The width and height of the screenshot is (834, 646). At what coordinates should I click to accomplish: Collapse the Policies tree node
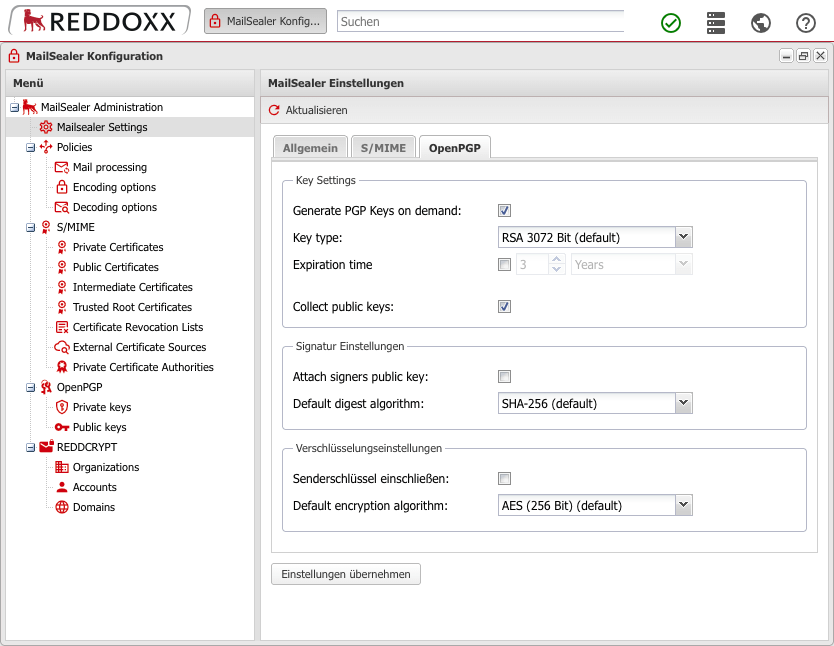(x=30, y=148)
